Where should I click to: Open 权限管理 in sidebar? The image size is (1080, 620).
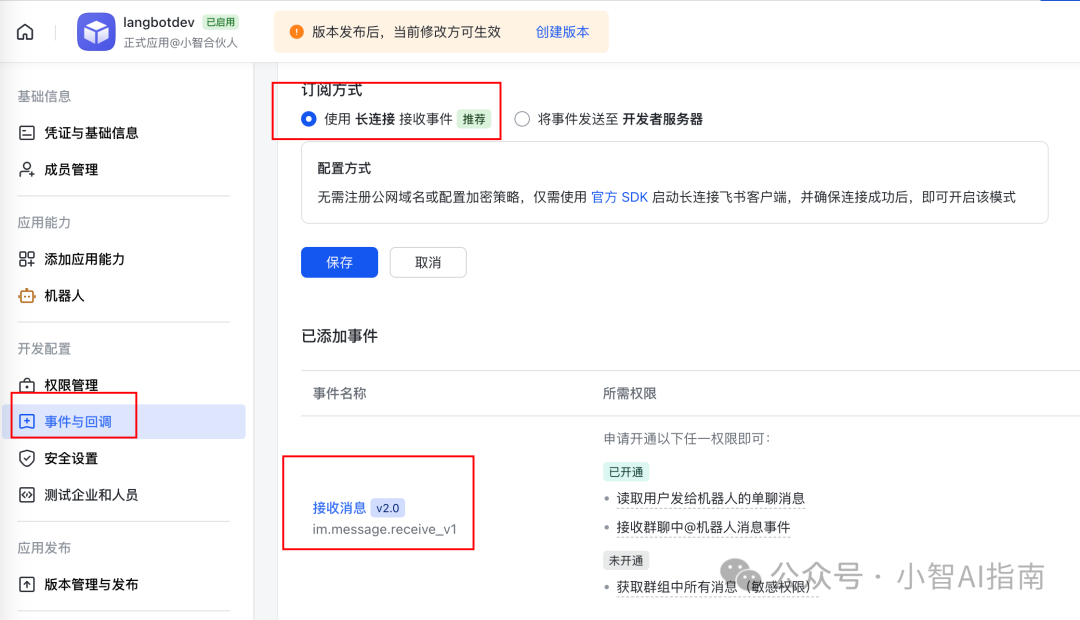coord(71,385)
